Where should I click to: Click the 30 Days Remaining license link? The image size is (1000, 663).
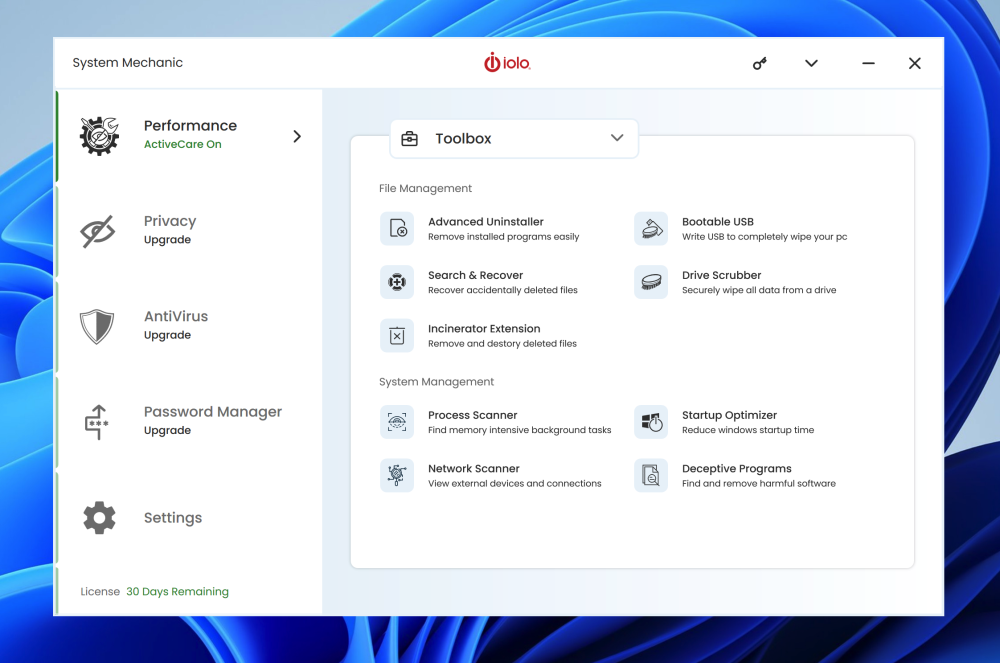tap(177, 592)
